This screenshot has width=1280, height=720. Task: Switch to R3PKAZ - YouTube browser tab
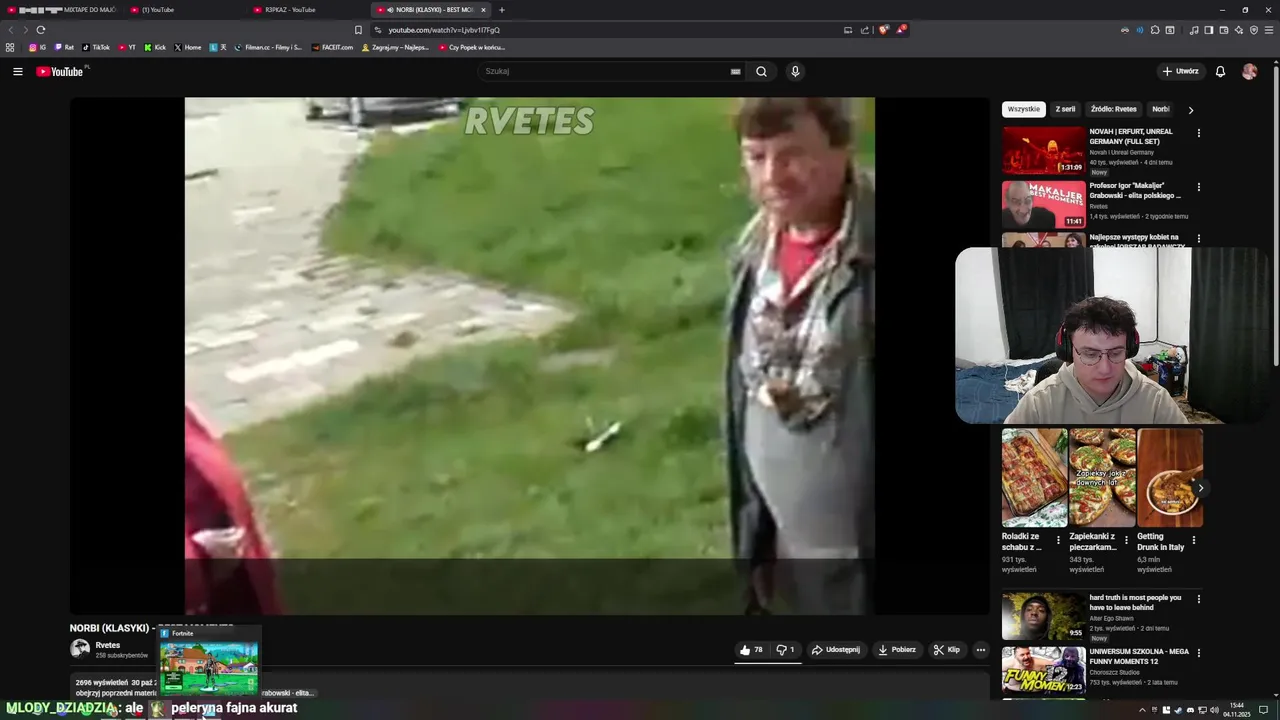click(308, 10)
